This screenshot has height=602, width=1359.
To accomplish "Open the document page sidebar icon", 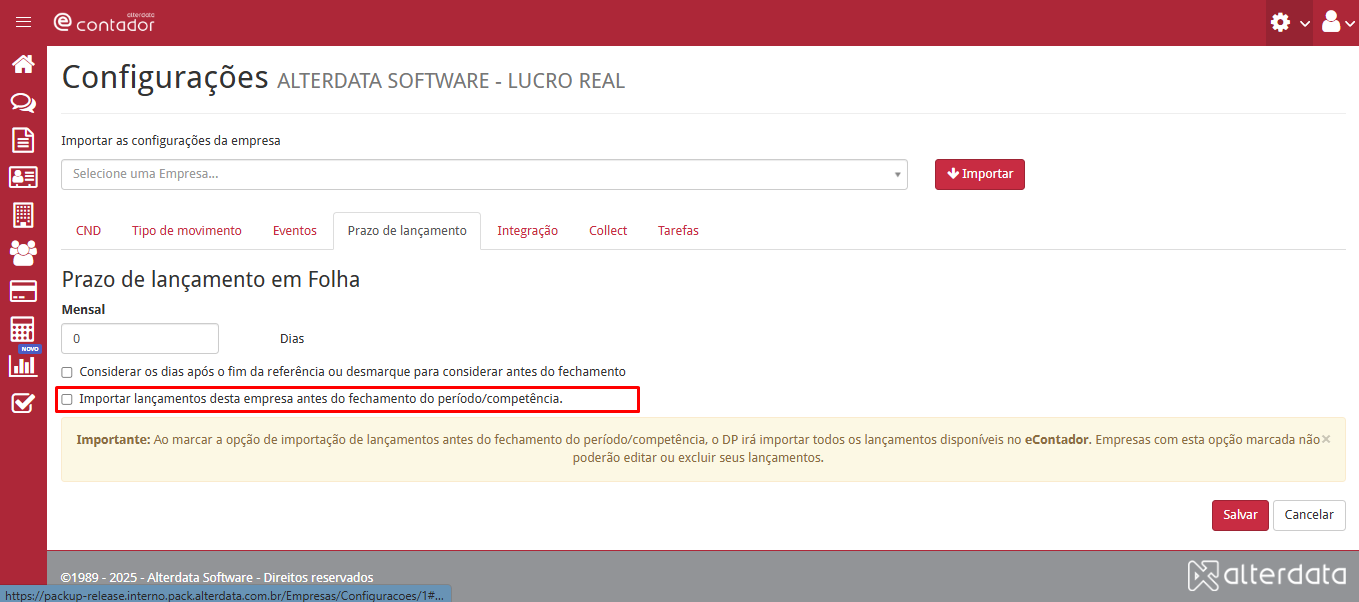I will [x=23, y=139].
